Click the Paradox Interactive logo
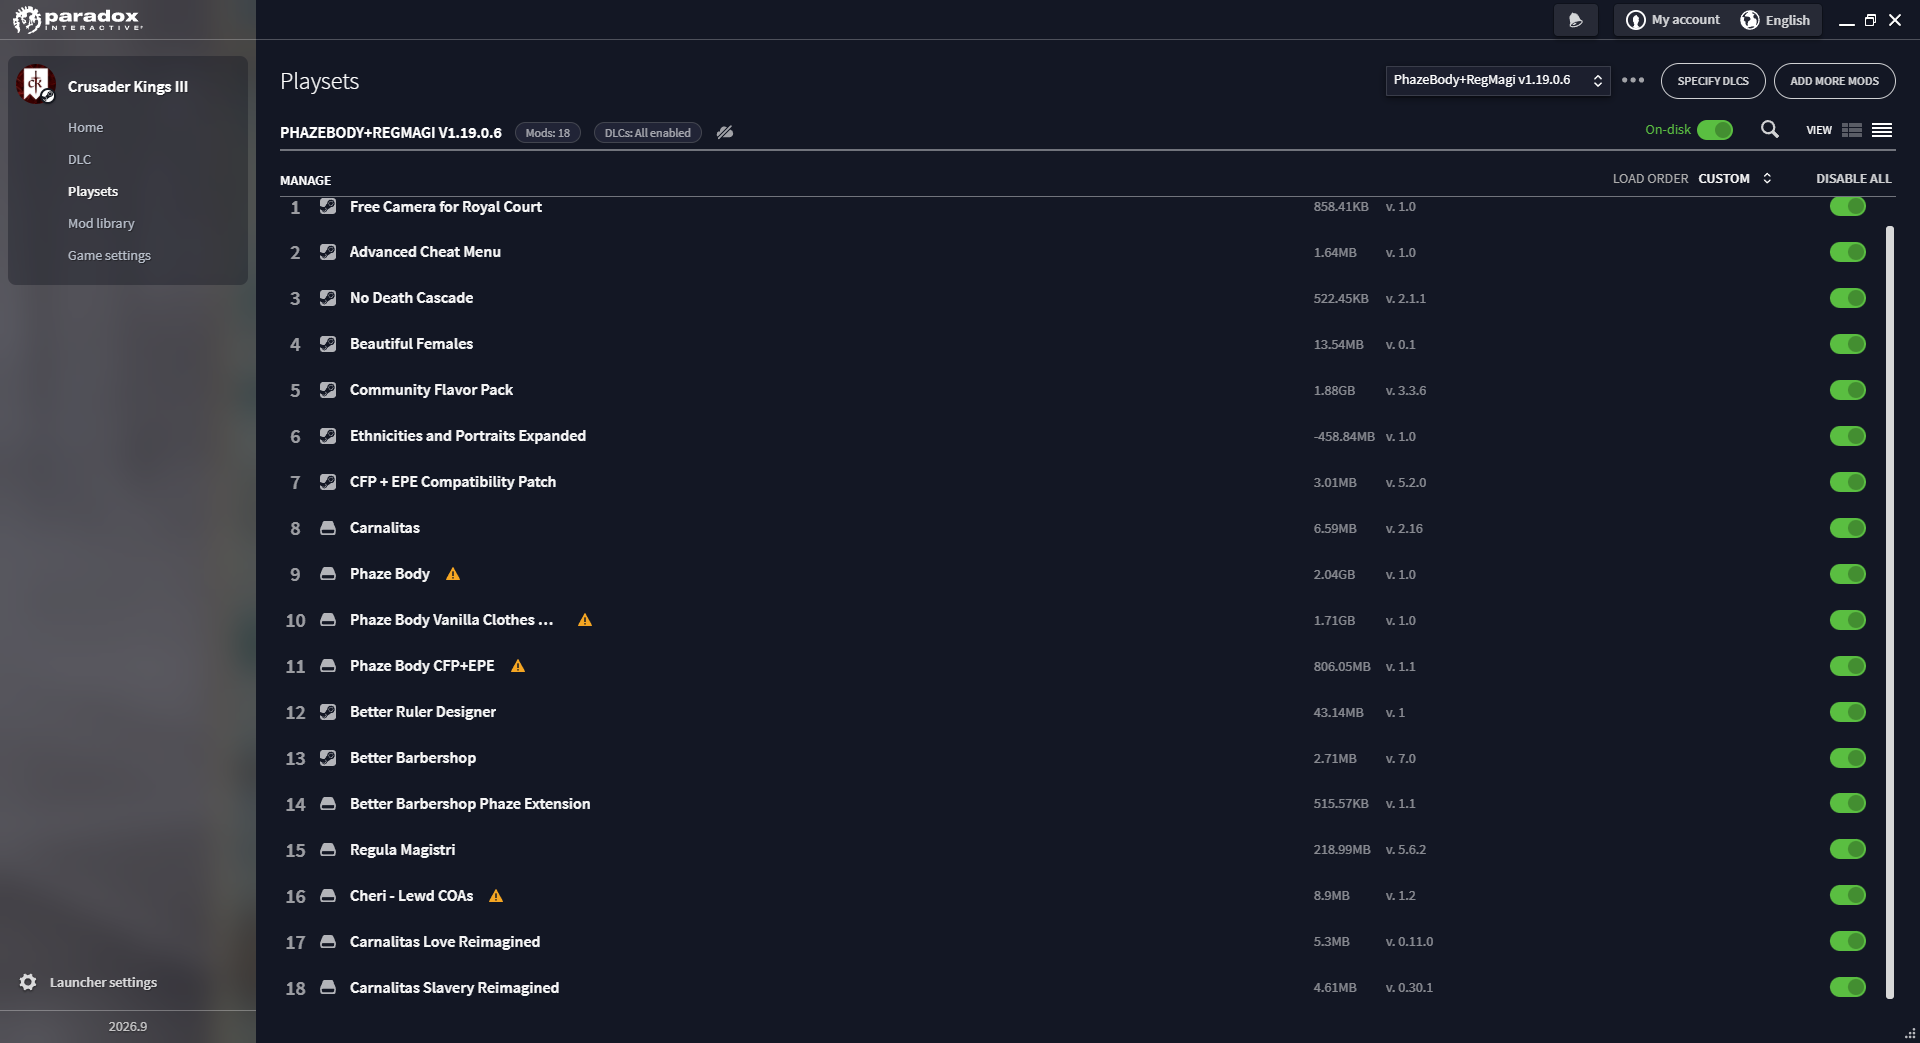 tap(77, 19)
